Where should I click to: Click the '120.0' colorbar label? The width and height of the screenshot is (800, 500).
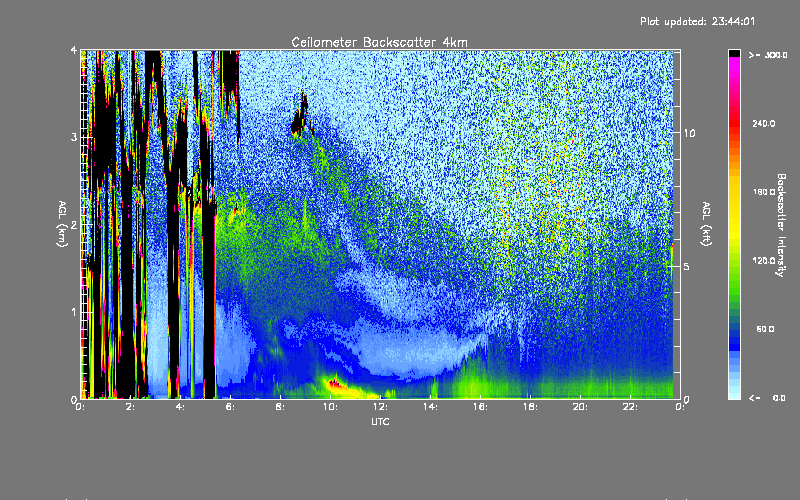click(764, 260)
